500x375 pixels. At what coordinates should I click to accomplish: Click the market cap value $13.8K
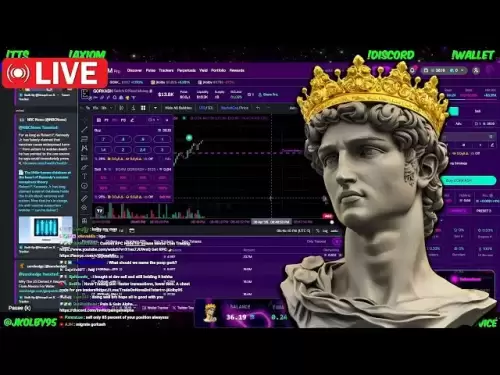coord(166,94)
